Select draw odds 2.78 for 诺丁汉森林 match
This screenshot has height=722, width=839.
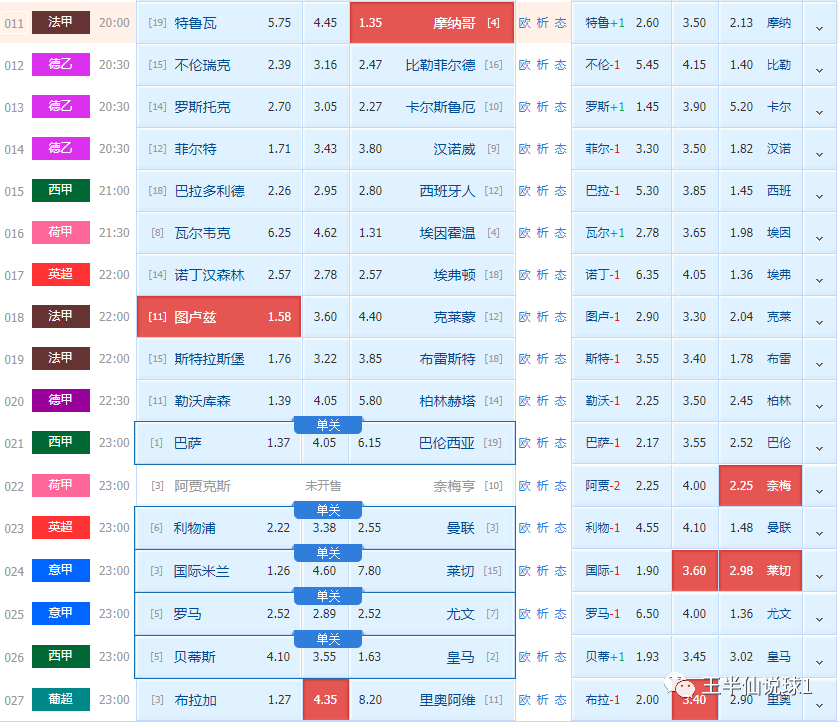tap(325, 275)
